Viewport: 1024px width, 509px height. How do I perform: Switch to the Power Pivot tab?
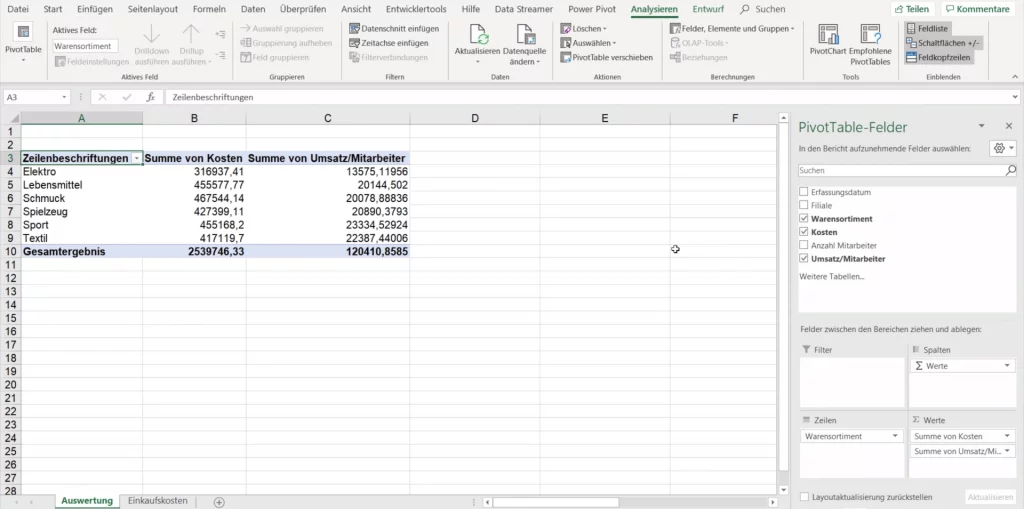[x=592, y=9]
